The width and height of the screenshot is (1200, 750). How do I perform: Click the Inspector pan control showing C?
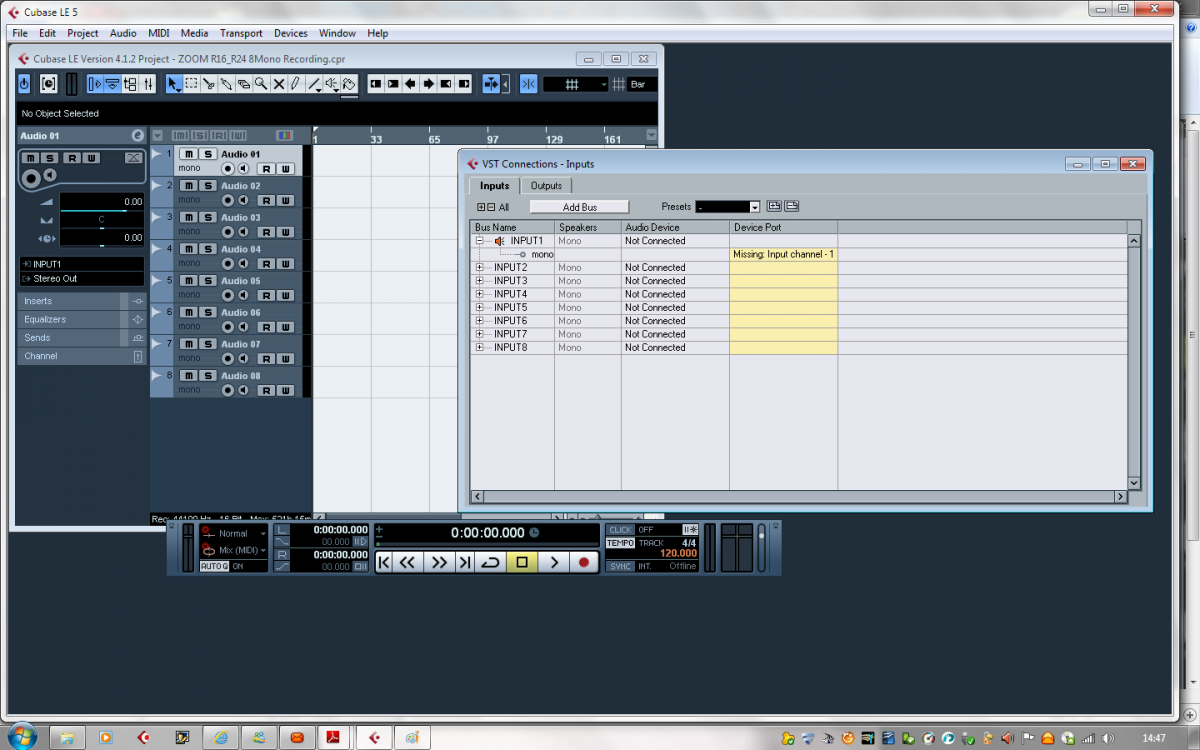pyautogui.click(x=102, y=219)
